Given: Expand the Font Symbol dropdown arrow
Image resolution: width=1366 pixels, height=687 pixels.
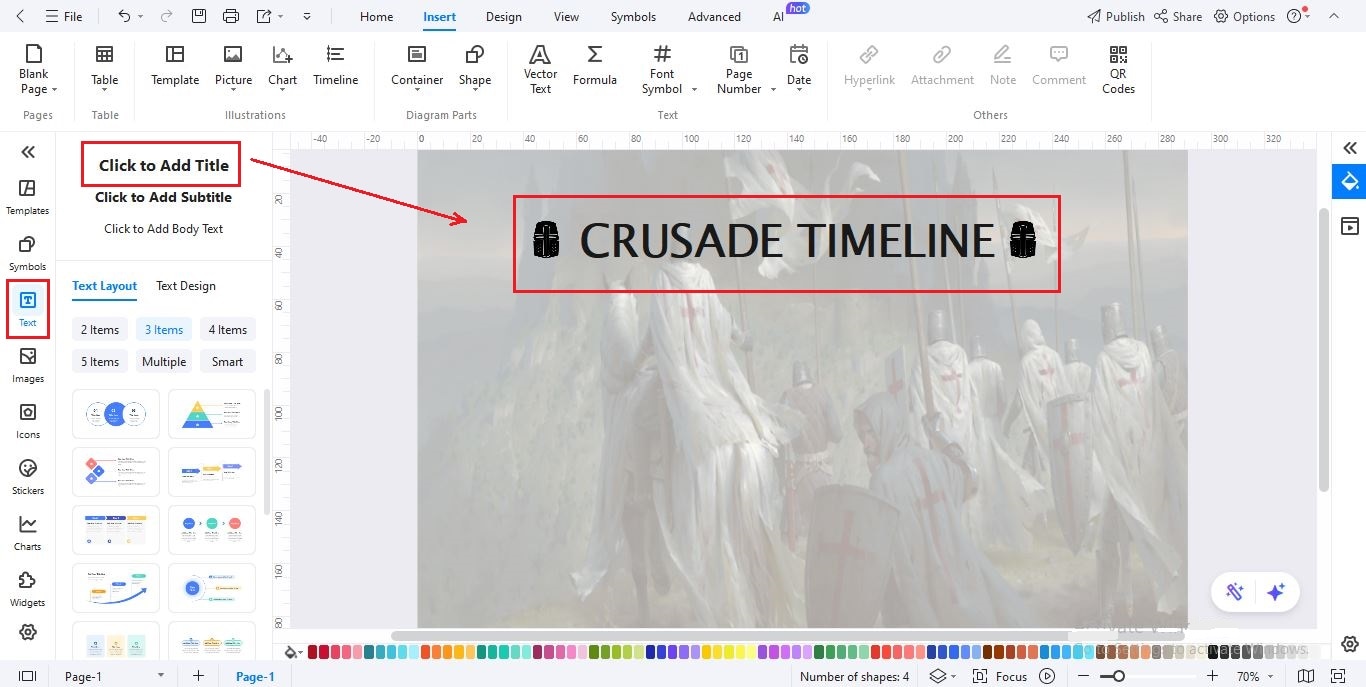Looking at the screenshot, I should coord(694,89).
